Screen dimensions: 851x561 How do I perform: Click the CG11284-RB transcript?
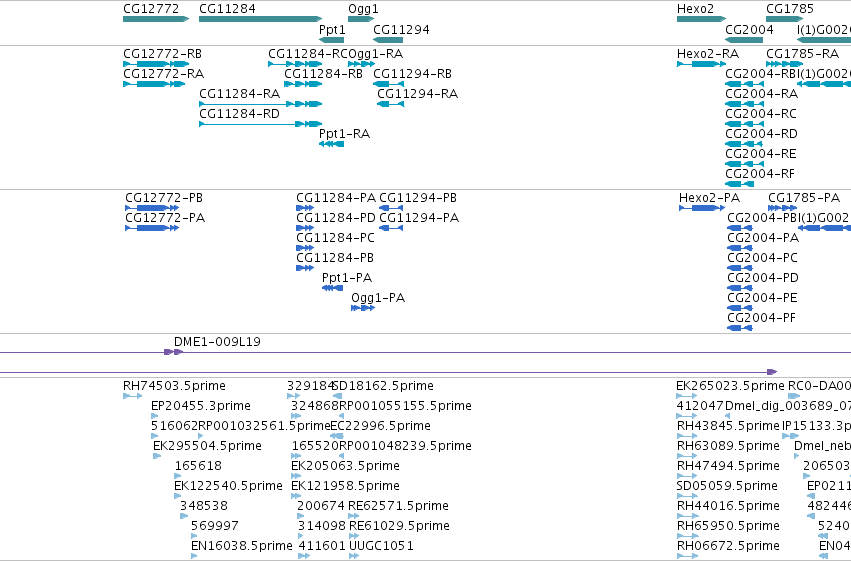click(x=303, y=84)
